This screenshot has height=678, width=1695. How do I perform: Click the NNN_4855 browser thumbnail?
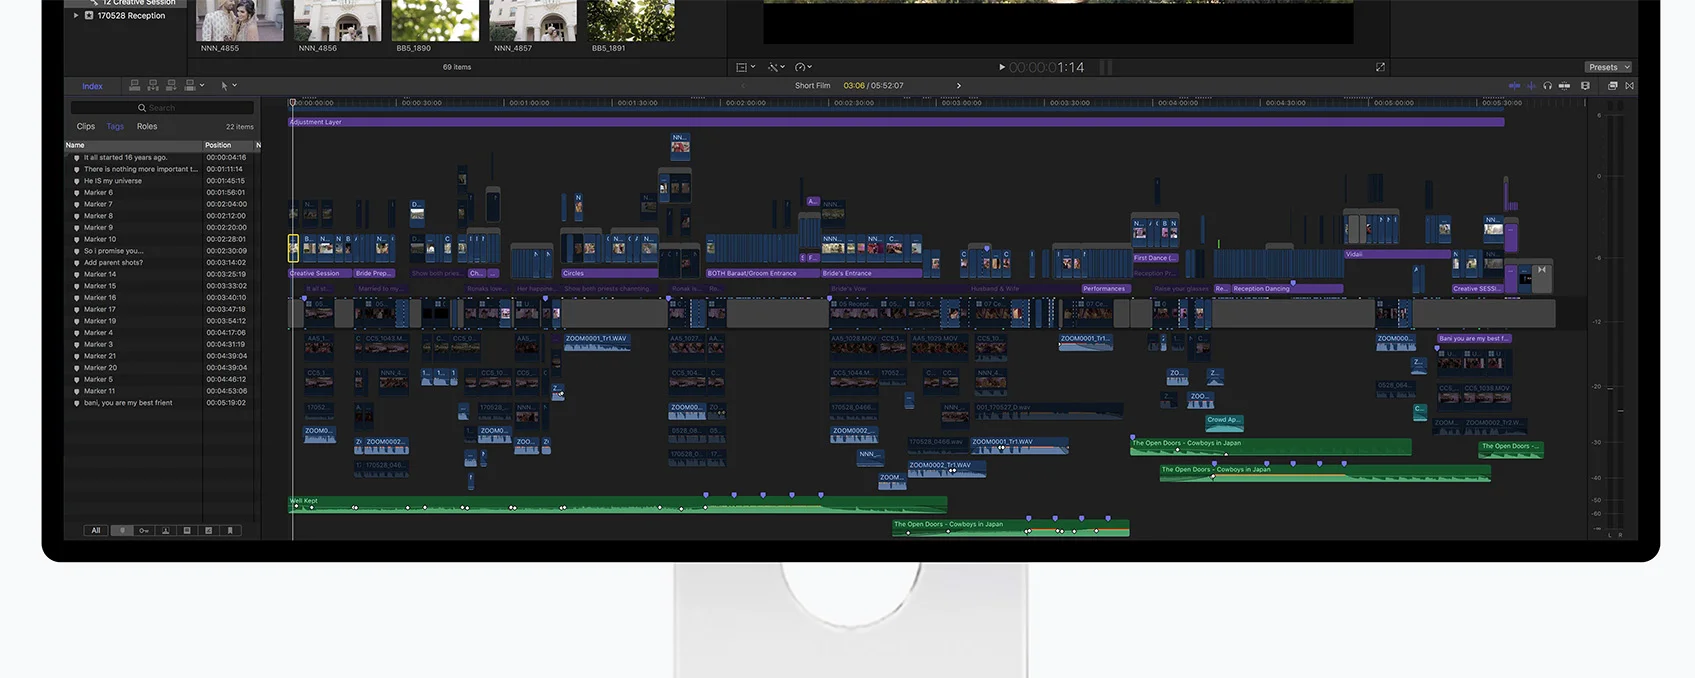[x=239, y=20]
